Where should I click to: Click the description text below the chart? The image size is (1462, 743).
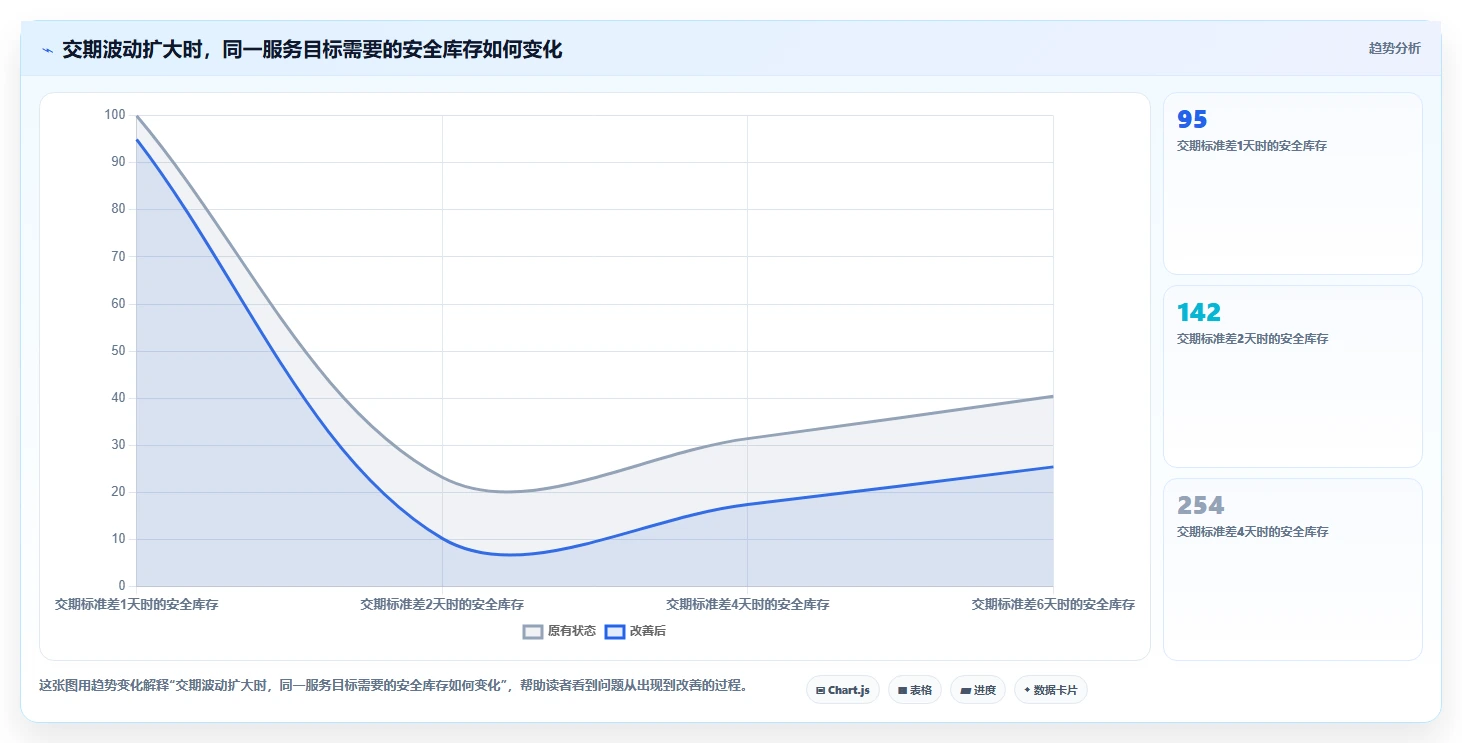coord(393,686)
